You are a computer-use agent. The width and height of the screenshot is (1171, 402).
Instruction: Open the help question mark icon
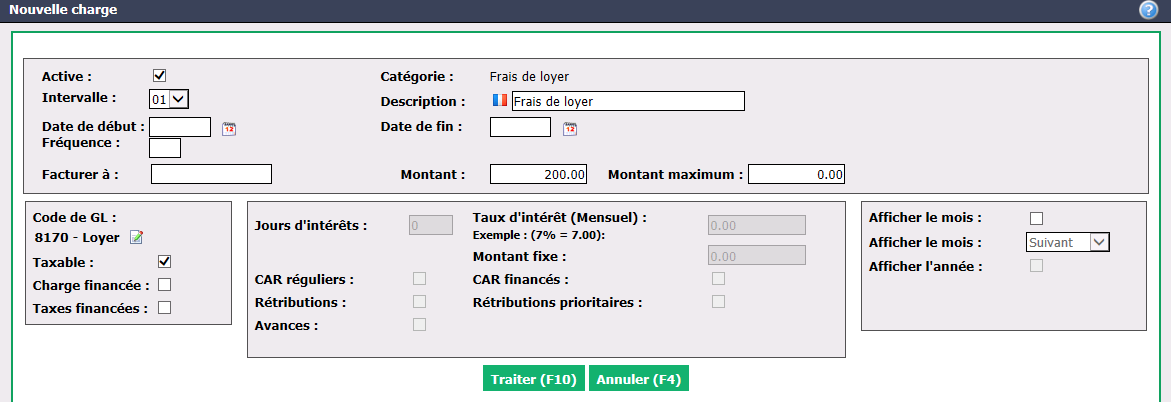(1147, 10)
